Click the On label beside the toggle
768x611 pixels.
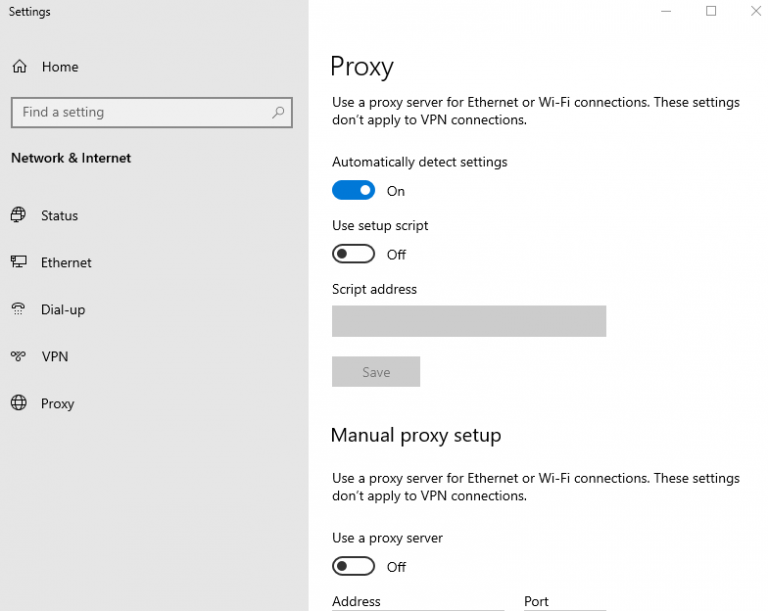click(x=396, y=191)
